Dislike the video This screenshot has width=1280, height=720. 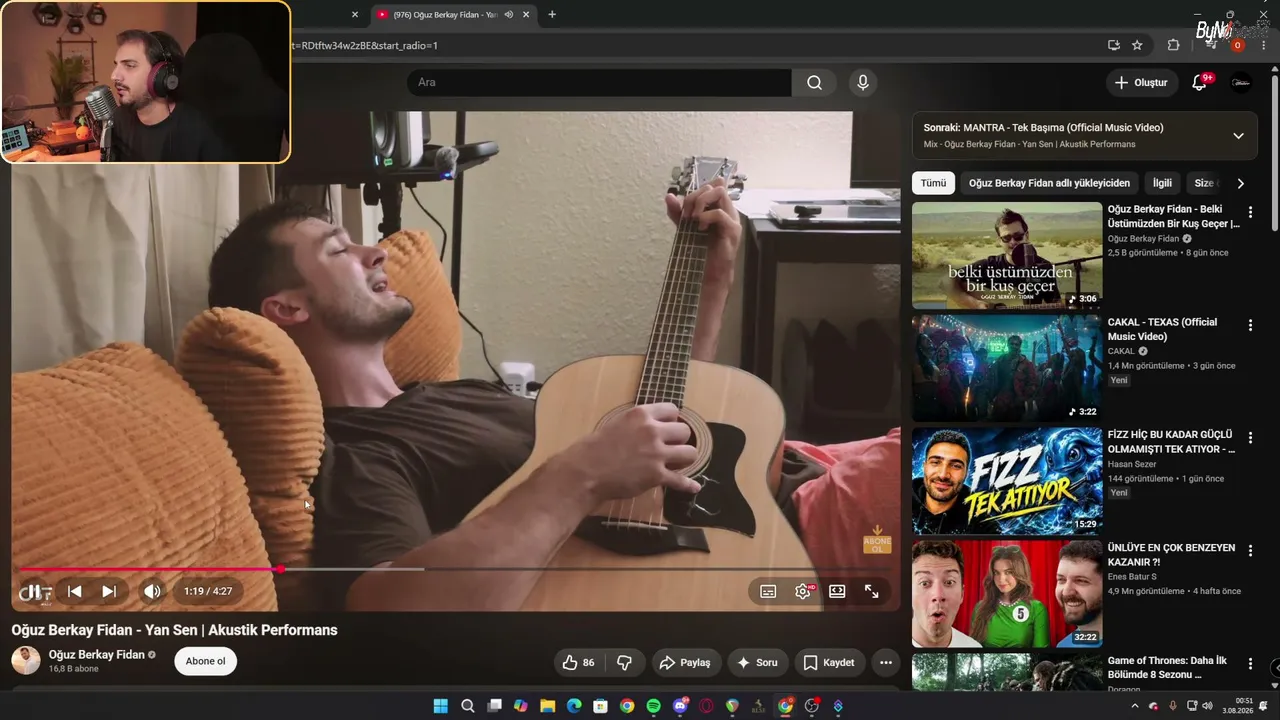tap(625, 662)
